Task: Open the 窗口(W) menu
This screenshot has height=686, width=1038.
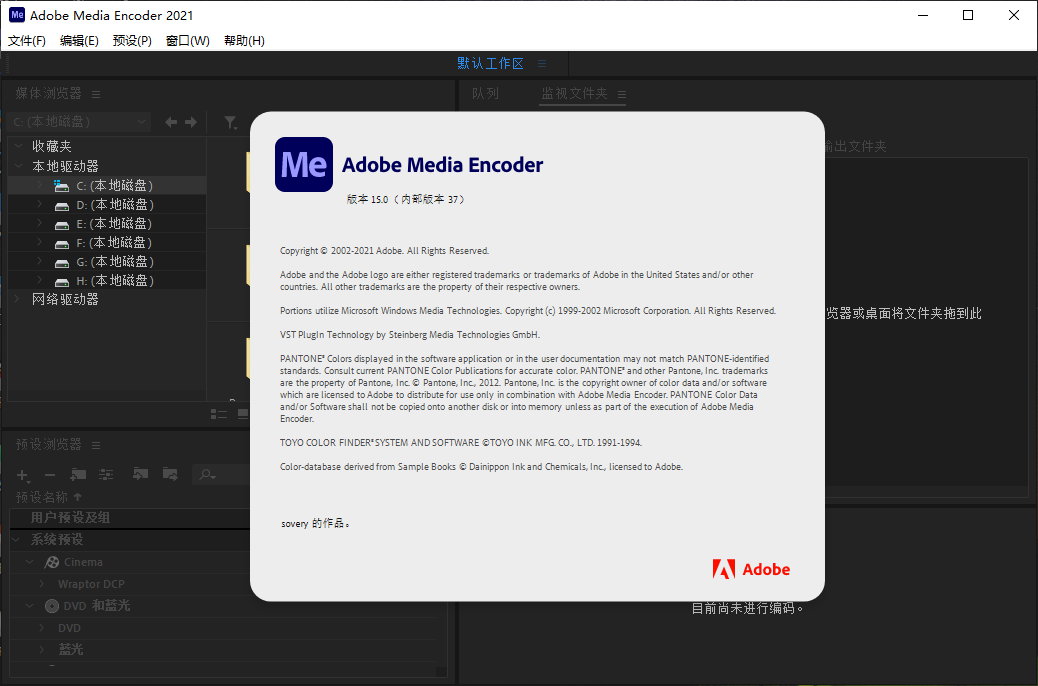Action: pyautogui.click(x=187, y=41)
